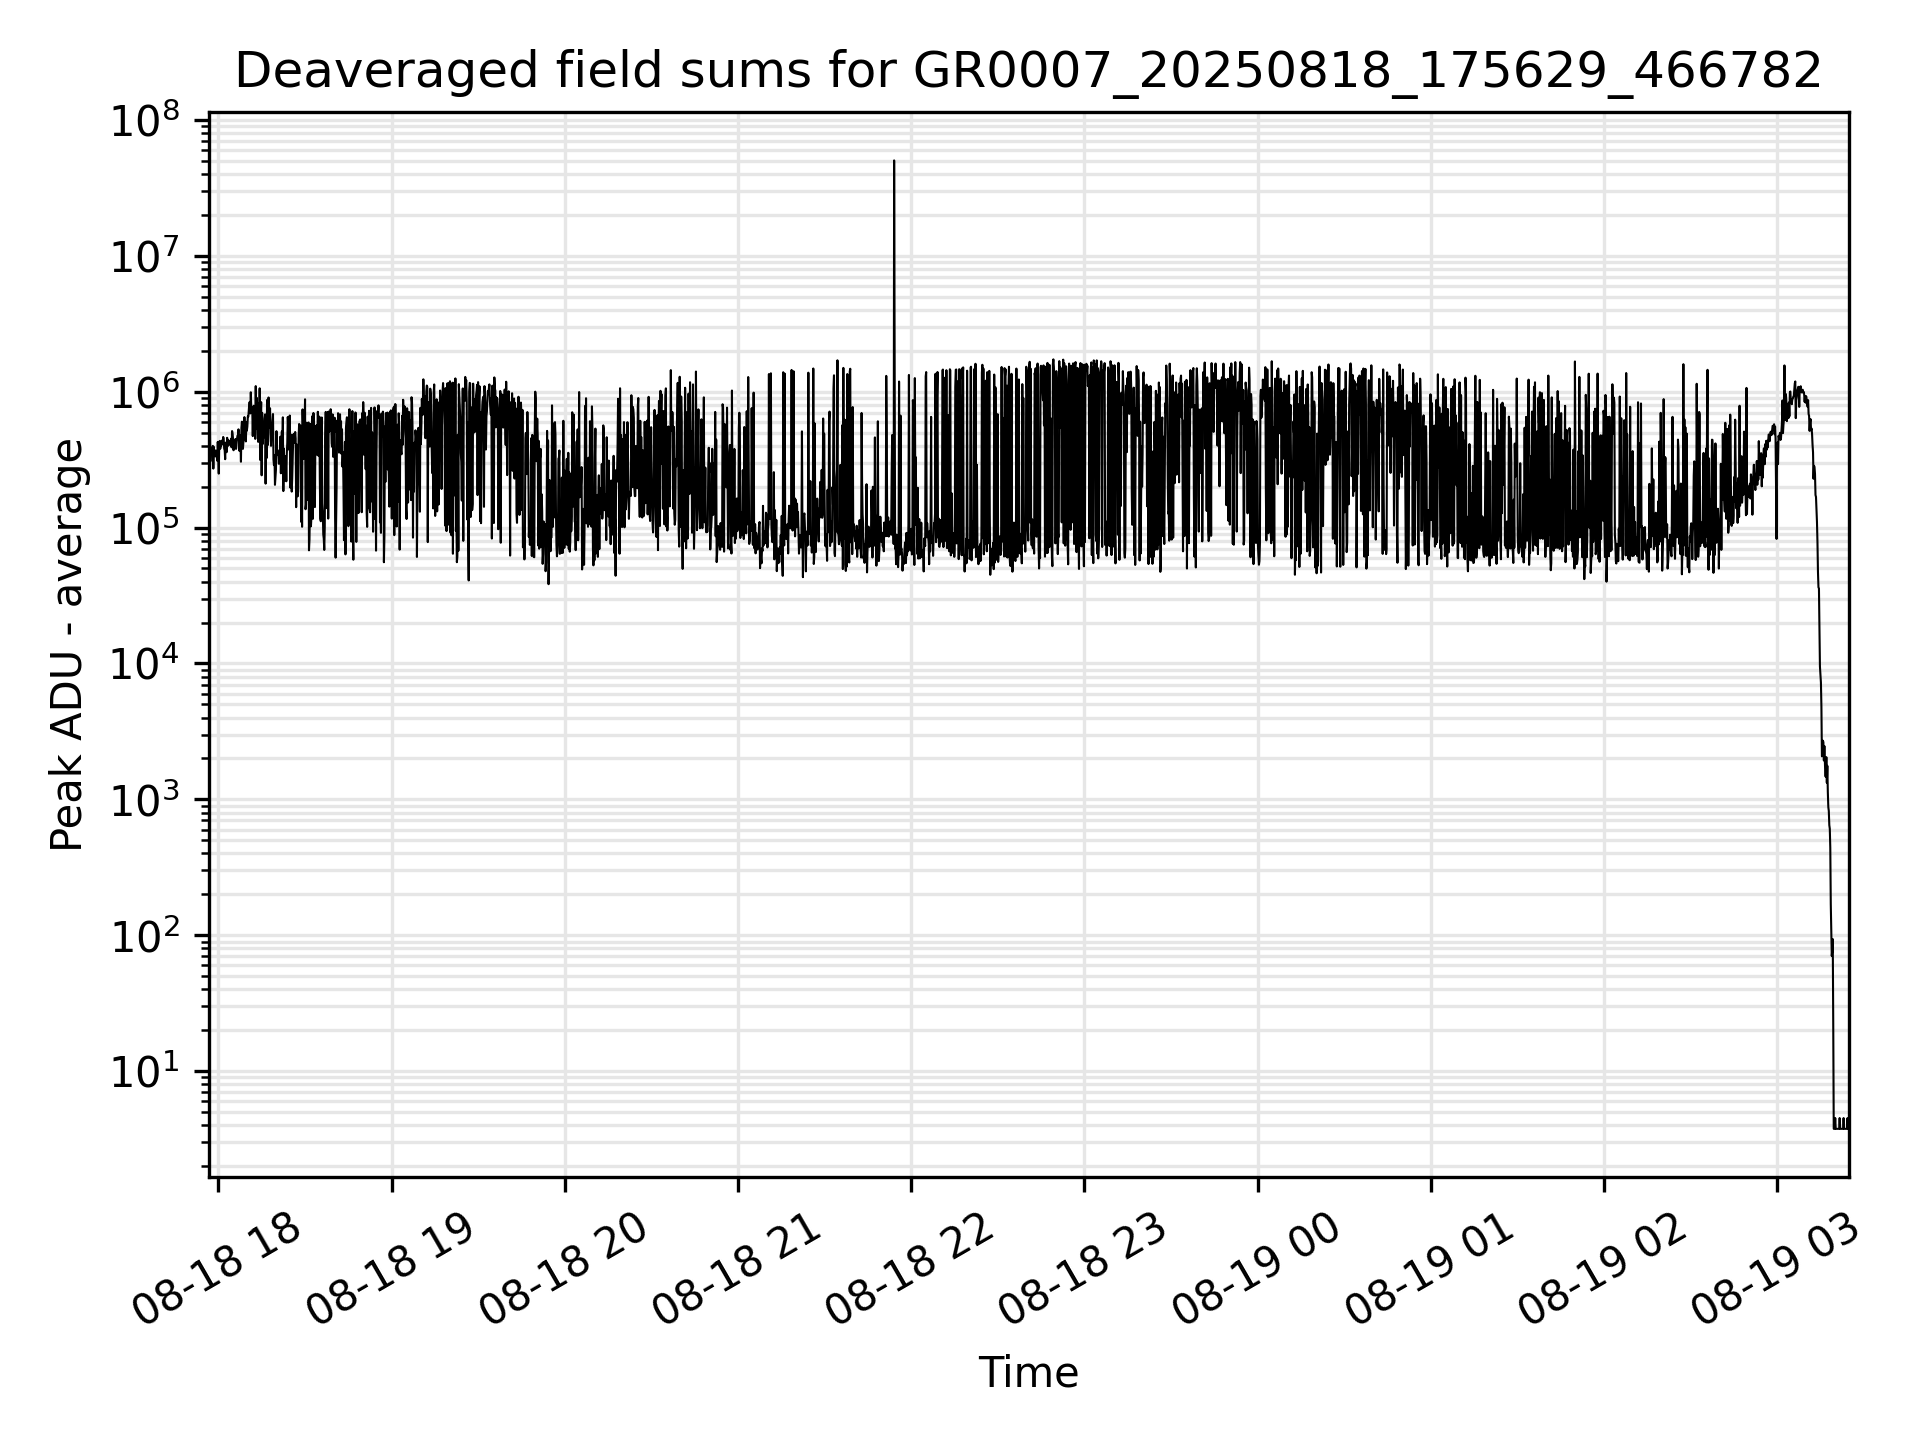Click the tall spike peak near 08-18 22
Screen dimensions: 1920x1440
[x=894, y=162]
